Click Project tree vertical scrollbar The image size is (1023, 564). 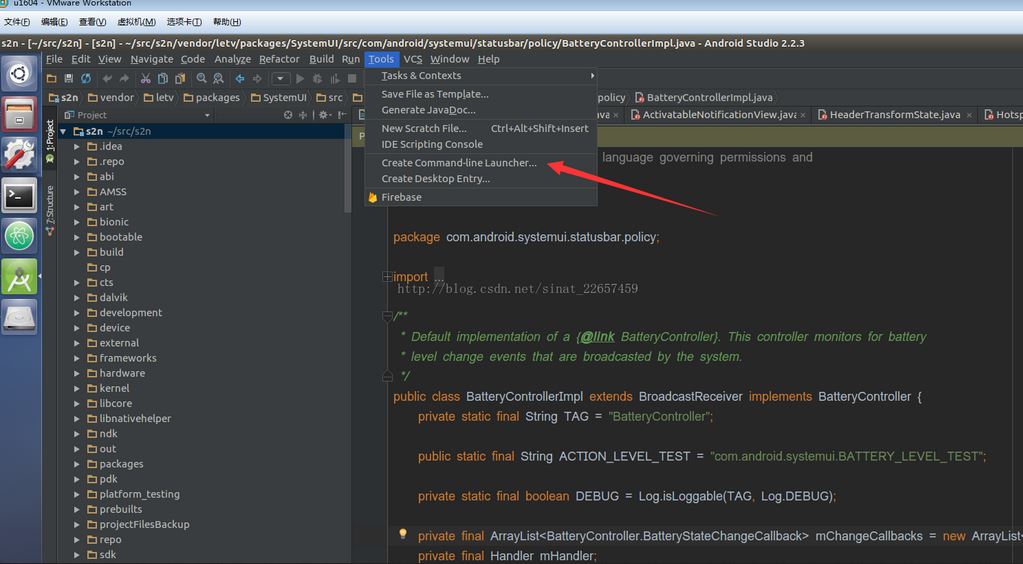coord(348,168)
